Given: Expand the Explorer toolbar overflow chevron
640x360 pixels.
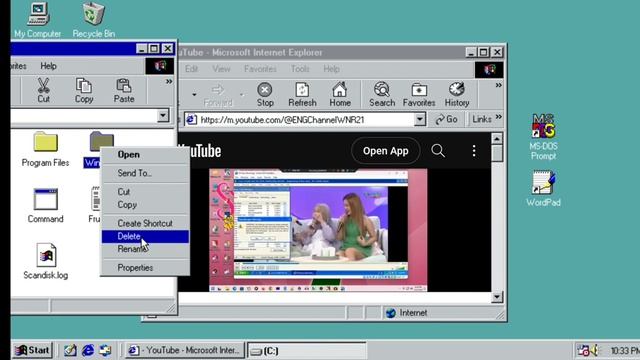Looking at the screenshot, I should pyautogui.click(x=169, y=82).
